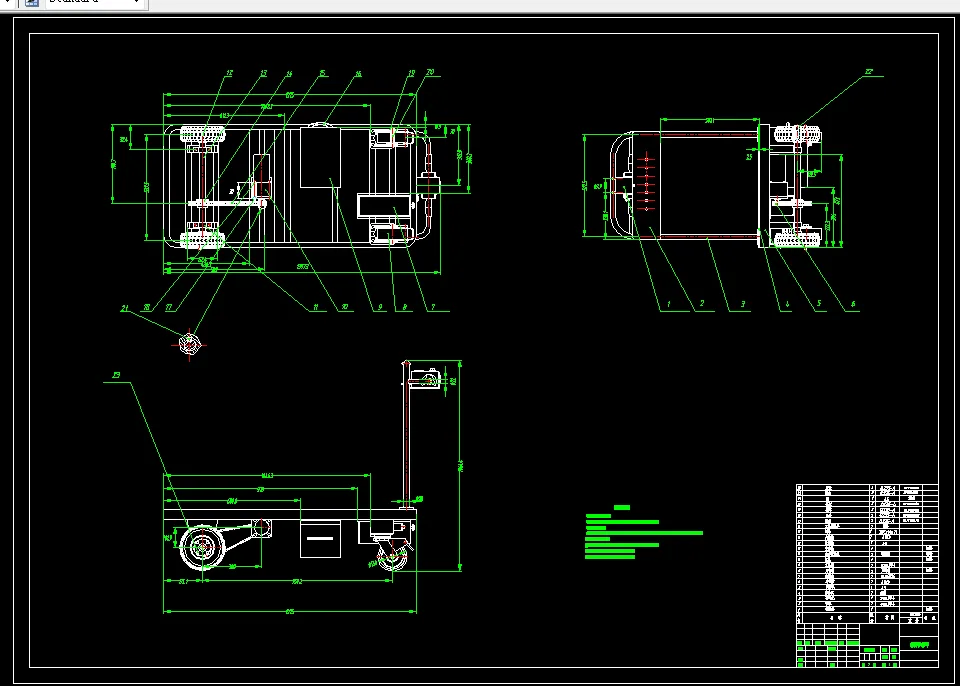The width and height of the screenshot is (960, 686).
Task: Click part balloon label 2
Action: click(702, 303)
